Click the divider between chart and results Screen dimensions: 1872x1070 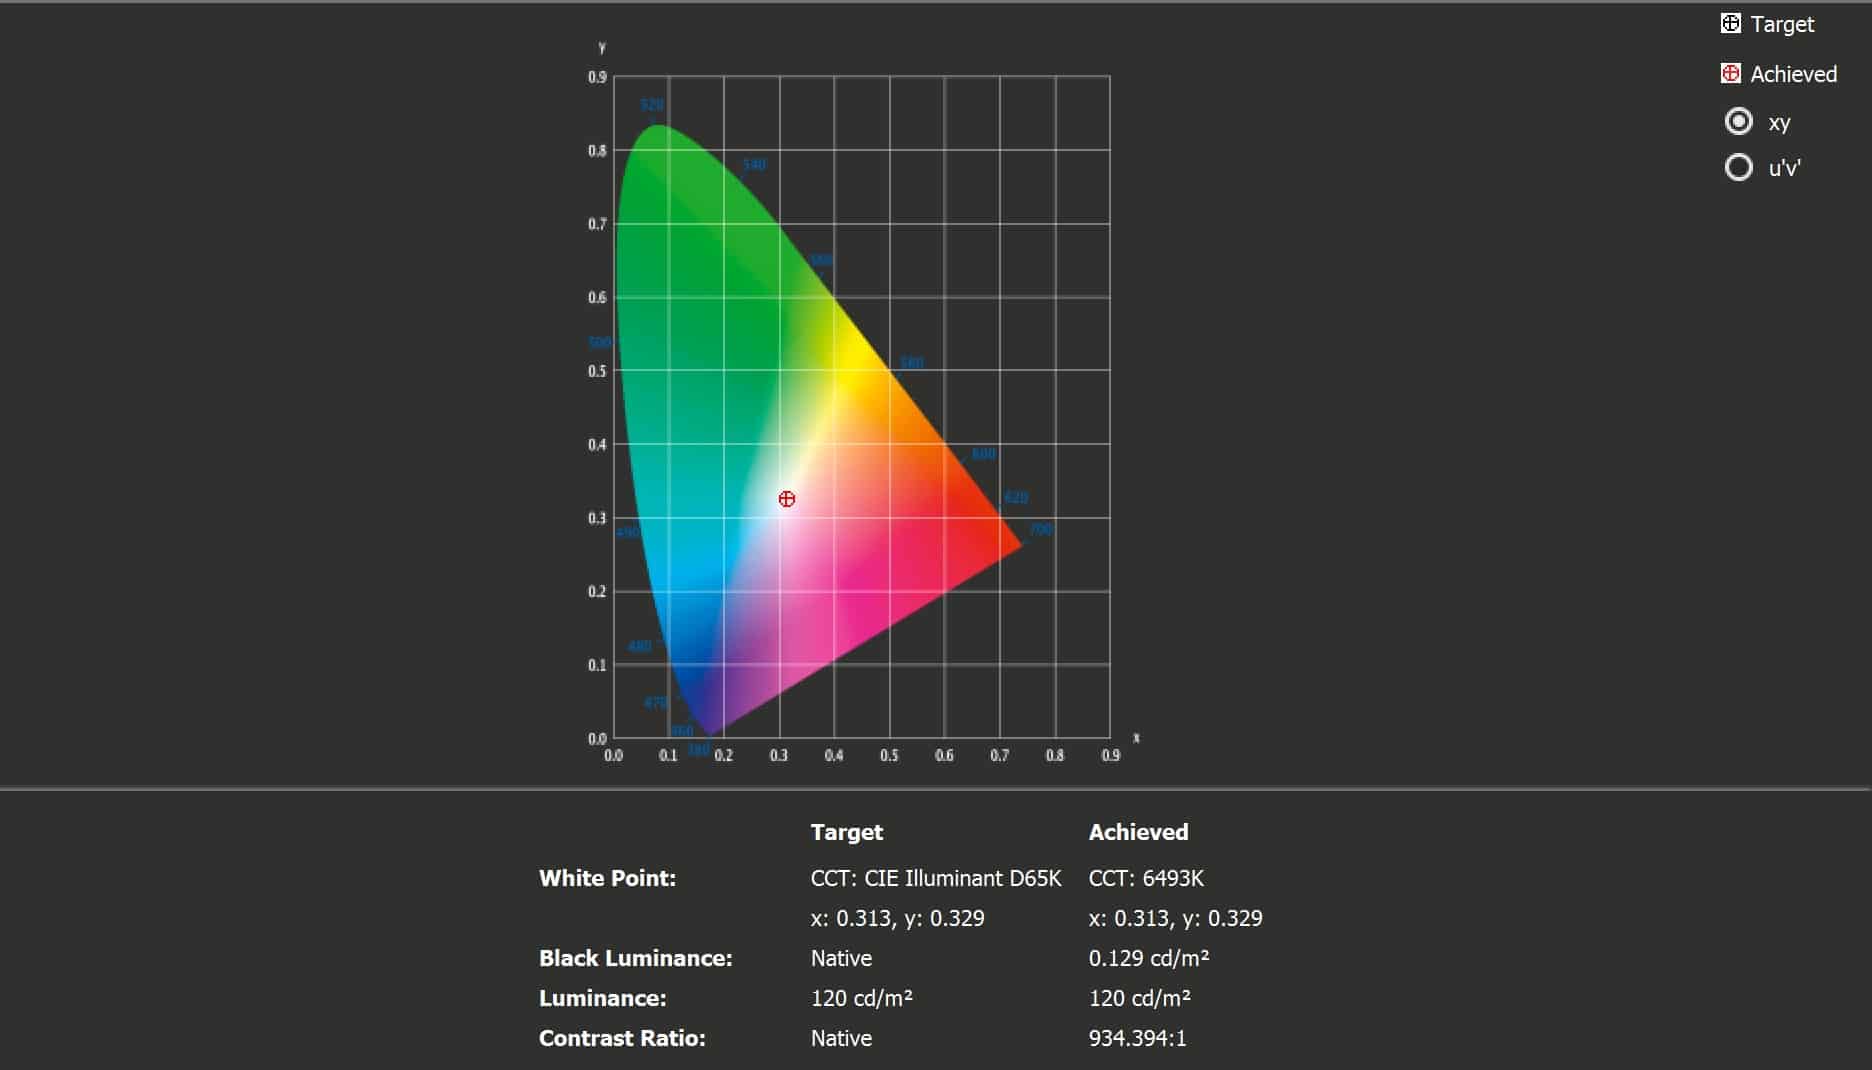936,789
